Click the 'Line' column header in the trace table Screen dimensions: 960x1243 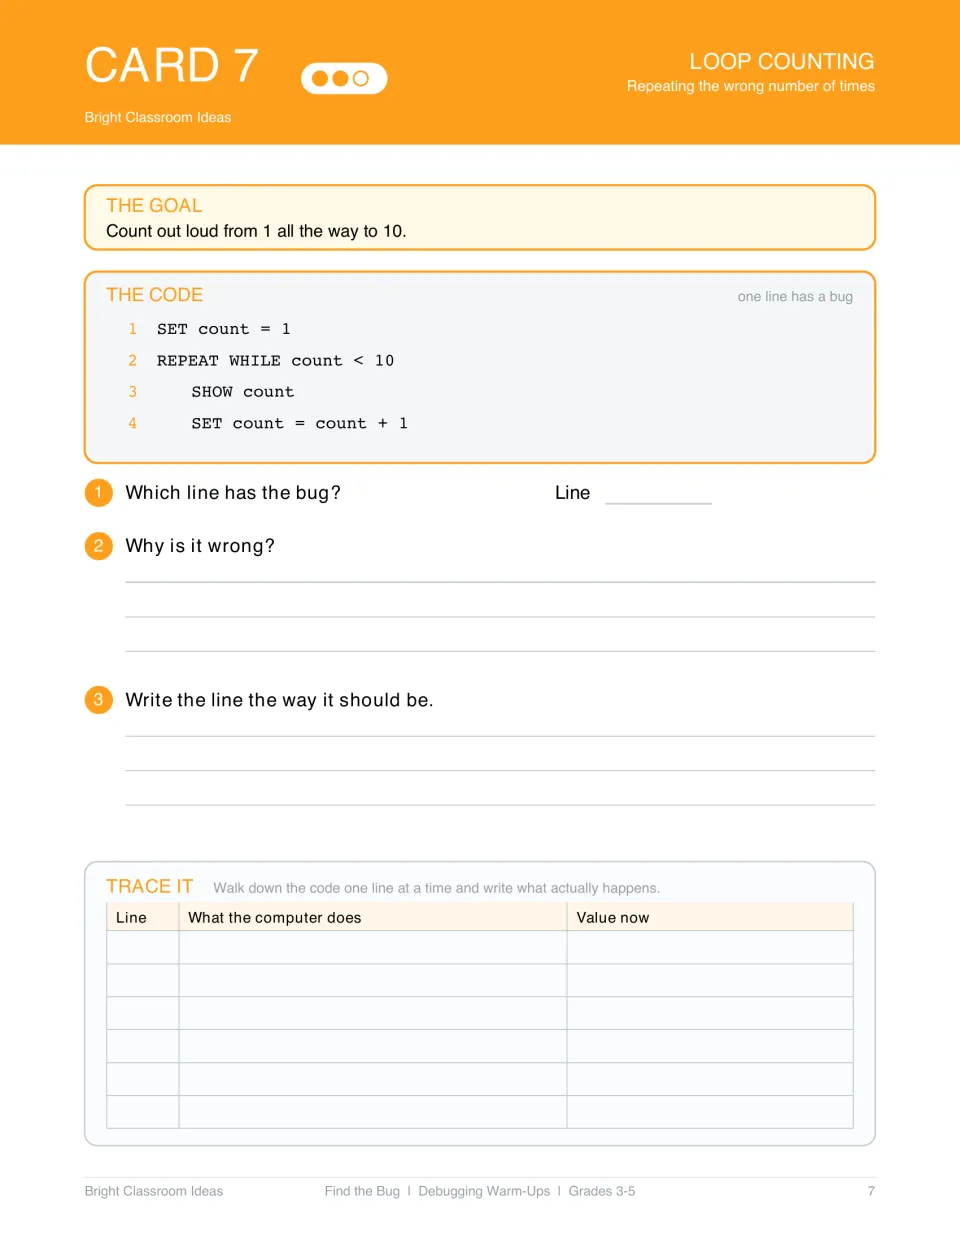[x=131, y=917]
